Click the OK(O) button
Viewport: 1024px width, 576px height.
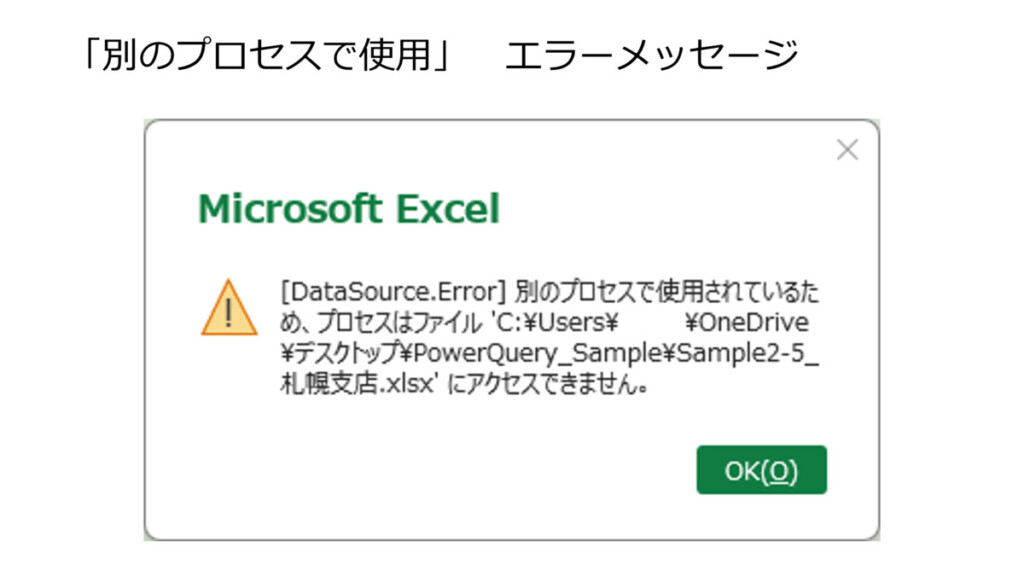[761, 470]
